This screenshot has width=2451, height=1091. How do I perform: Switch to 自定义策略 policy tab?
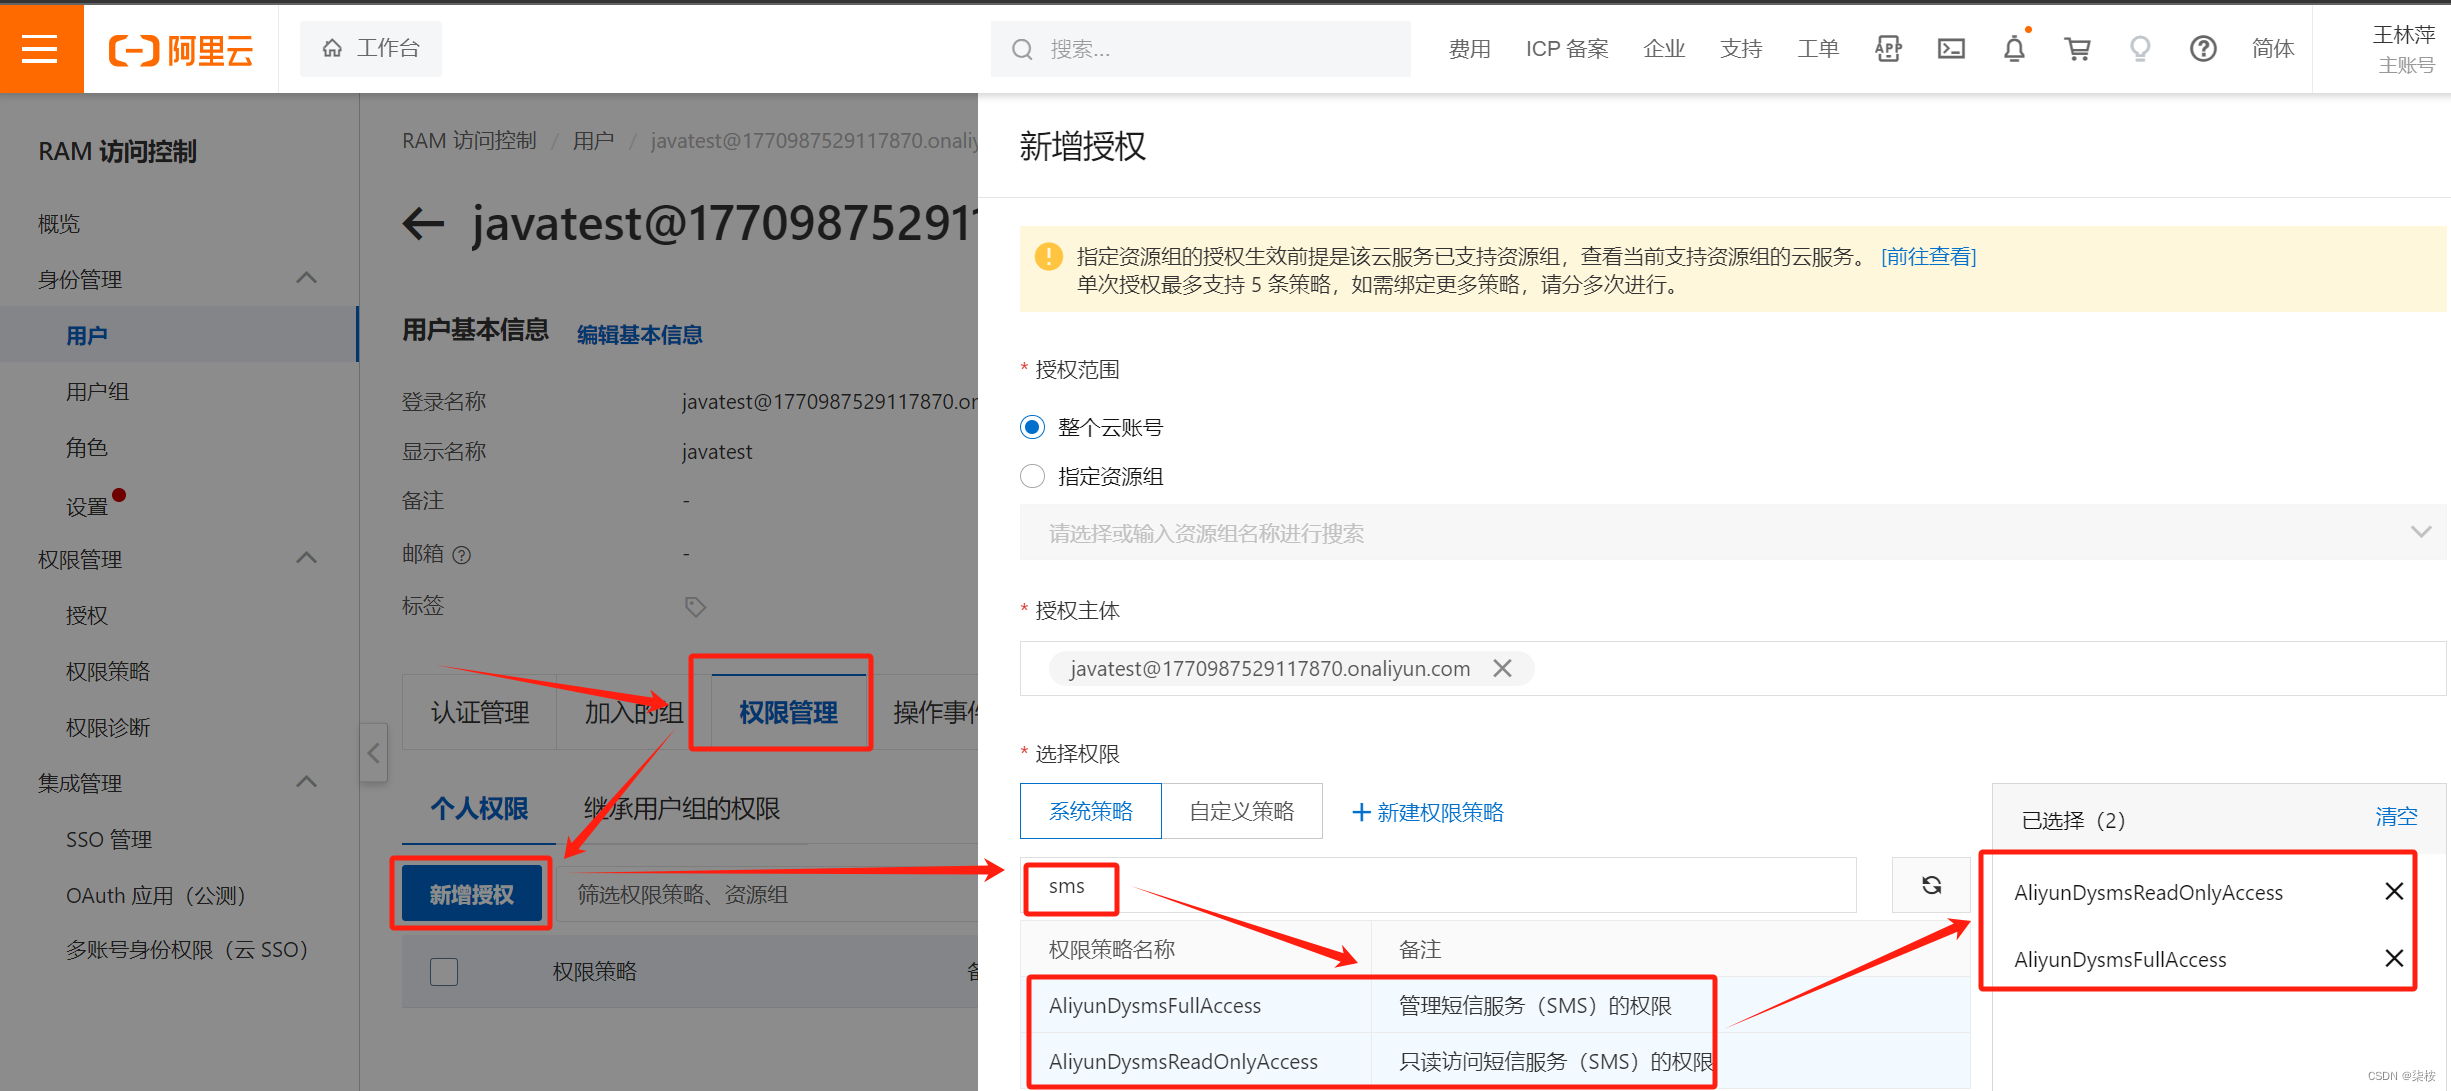pyautogui.click(x=1242, y=811)
